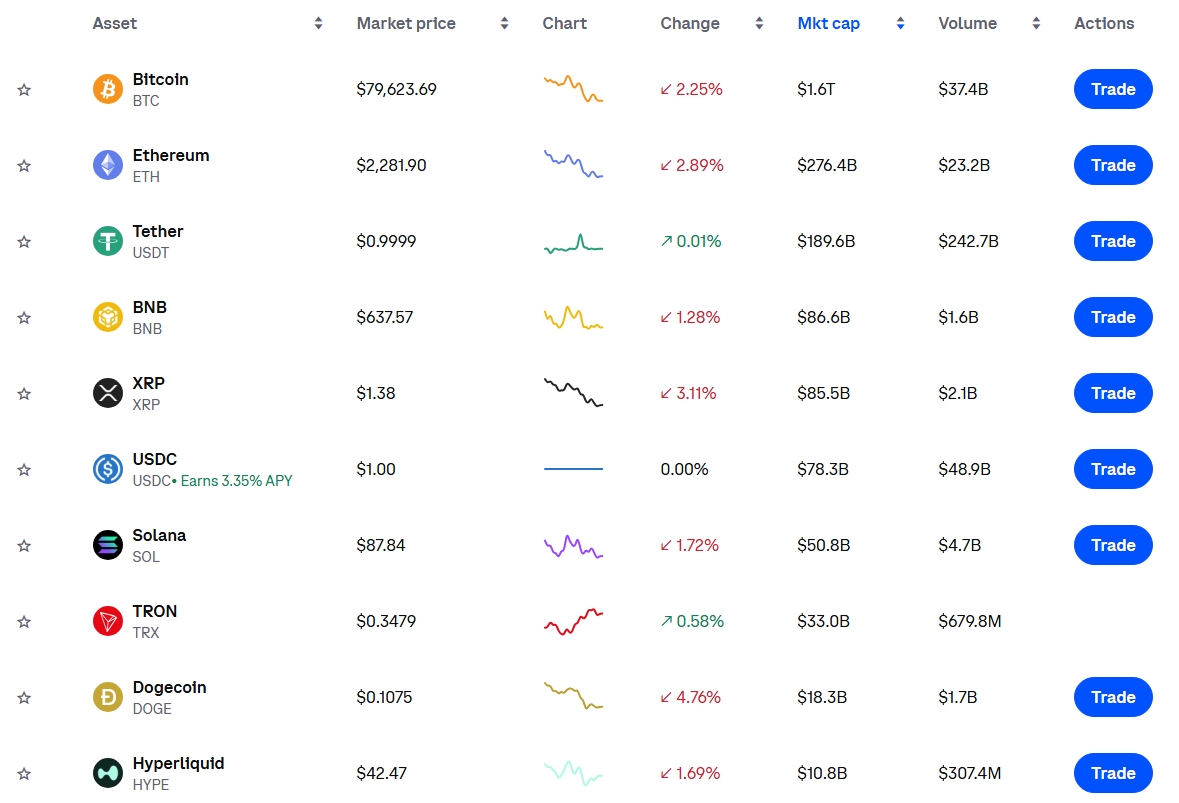The width and height of the screenshot is (1179, 803).
Task: Click the Change column header label
Action: click(x=690, y=23)
